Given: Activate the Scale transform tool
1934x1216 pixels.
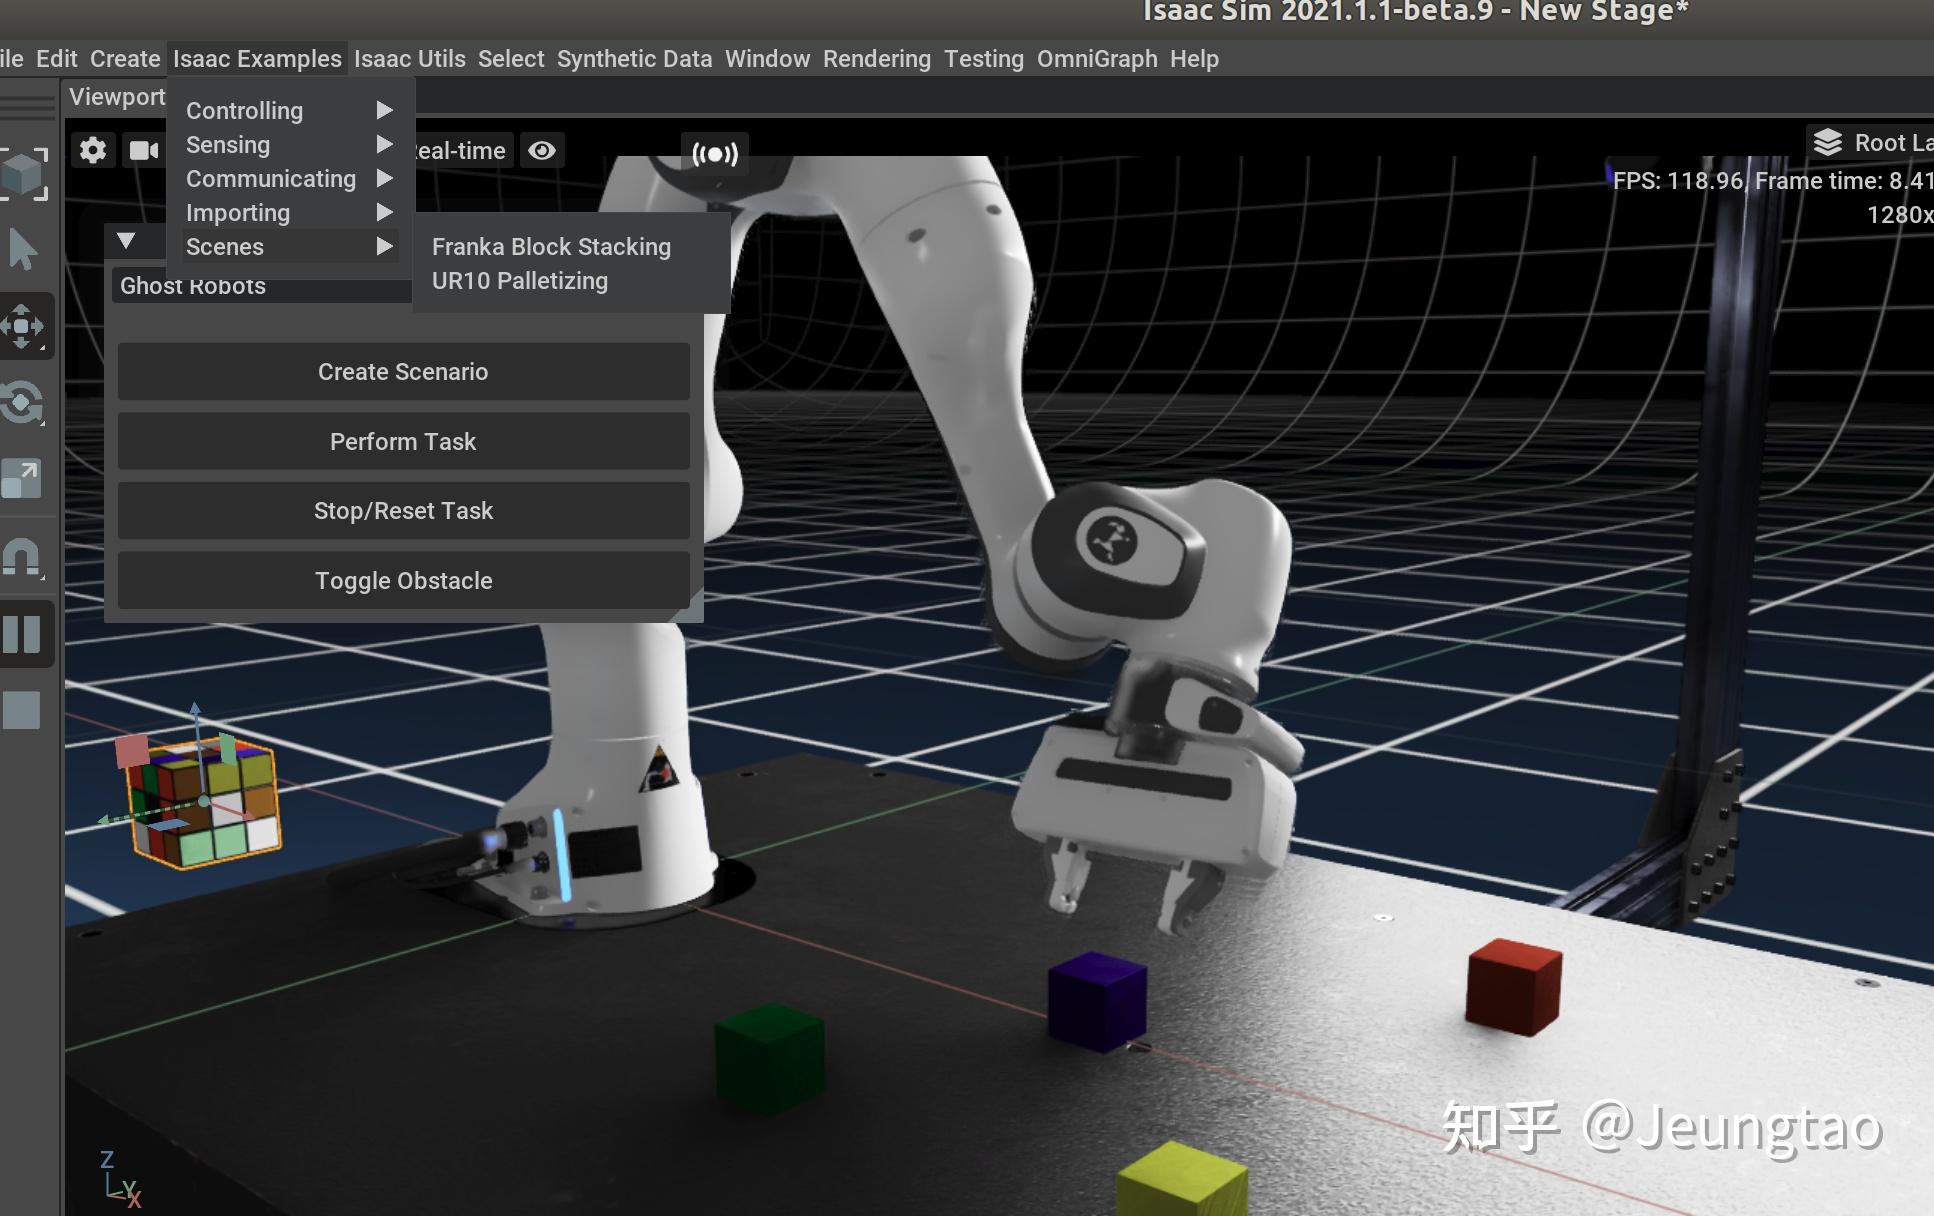Looking at the screenshot, I should coord(23,479).
